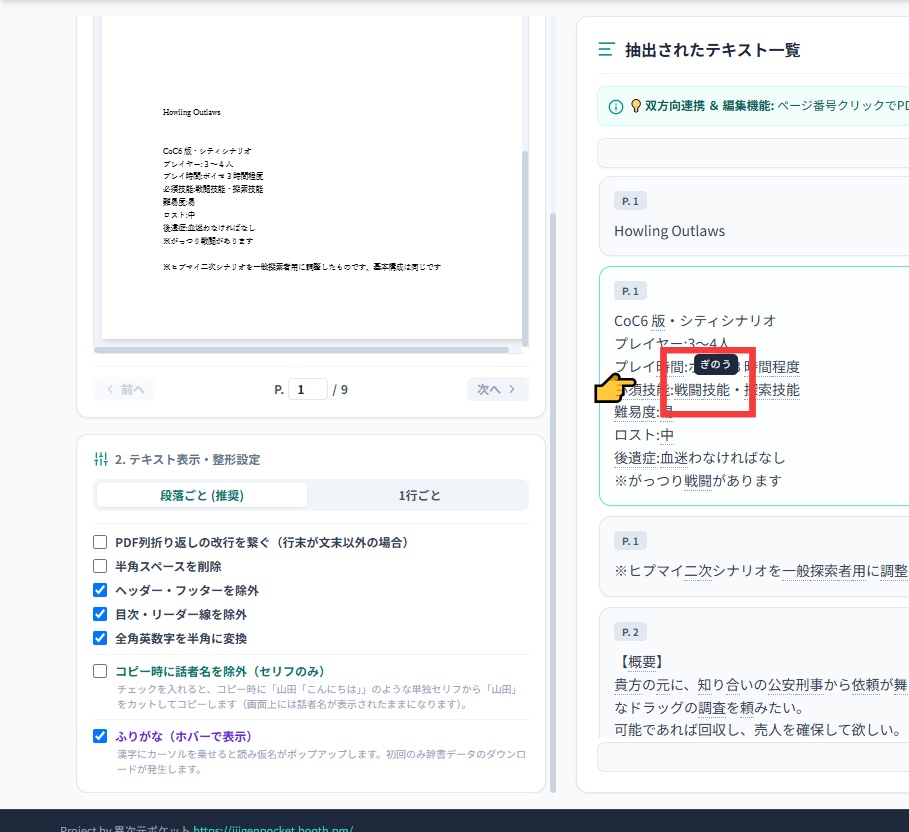Image resolution: width=909 pixels, height=832 pixels.
Task: Disable ふりがな（ホバーで表示） checkbox
Action: (x=100, y=736)
